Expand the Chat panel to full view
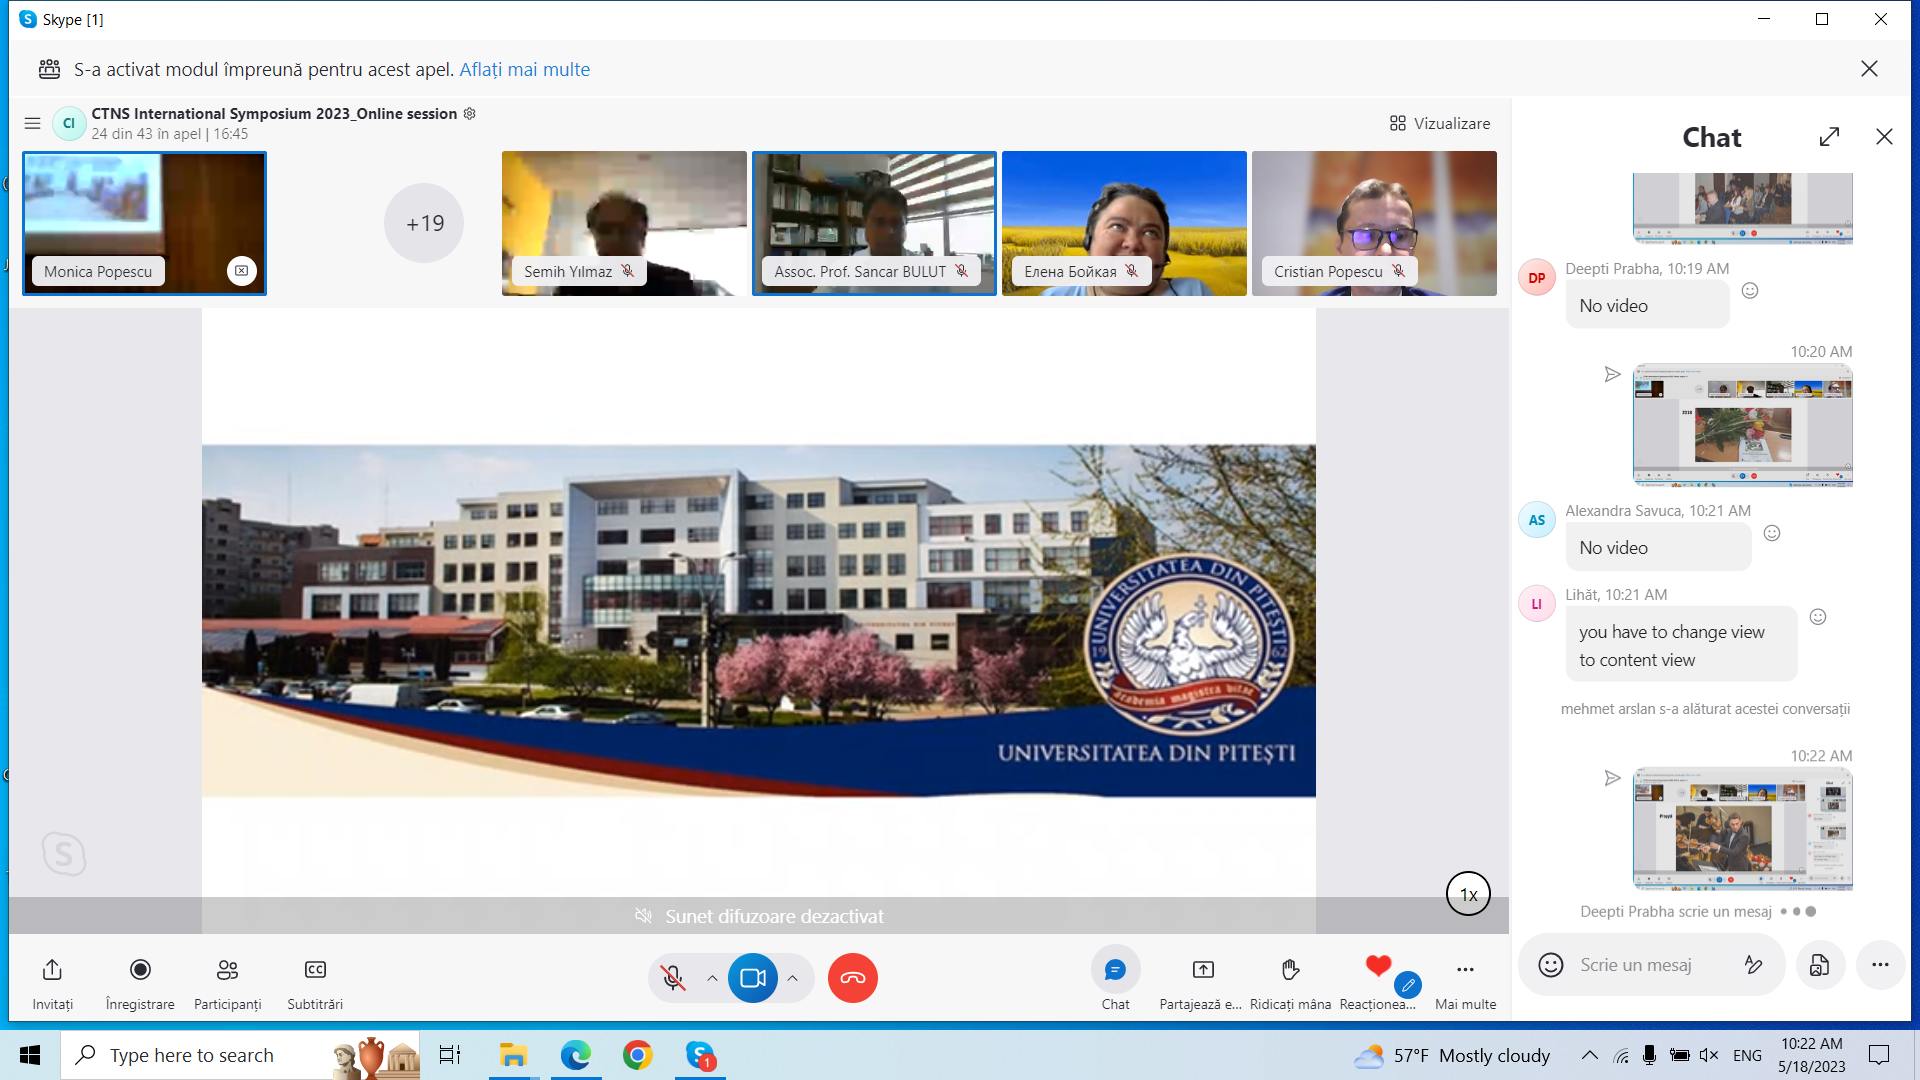Image resolution: width=1920 pixels, height=1080 pixels. (x=1829, y=137)
